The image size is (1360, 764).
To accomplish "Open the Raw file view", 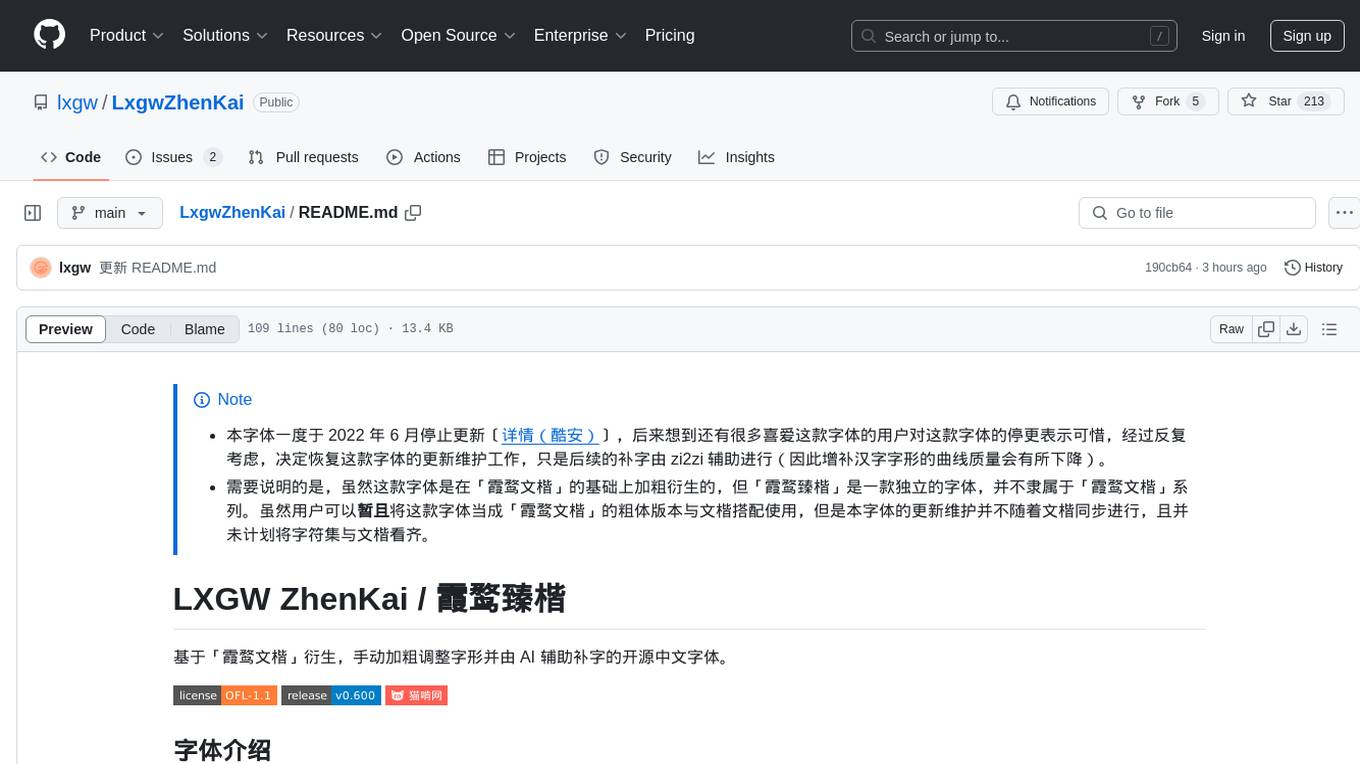I will (x=1231, y=329).
